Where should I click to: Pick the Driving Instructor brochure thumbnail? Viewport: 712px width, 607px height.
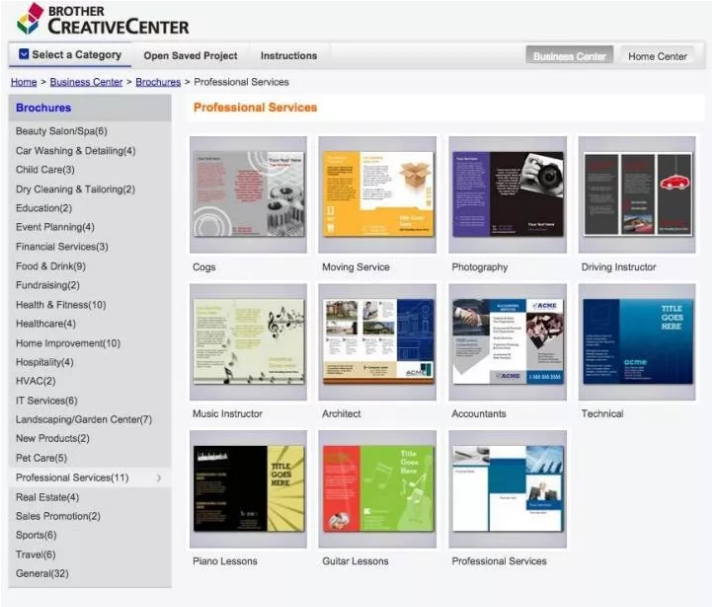[x=637, y=194]
